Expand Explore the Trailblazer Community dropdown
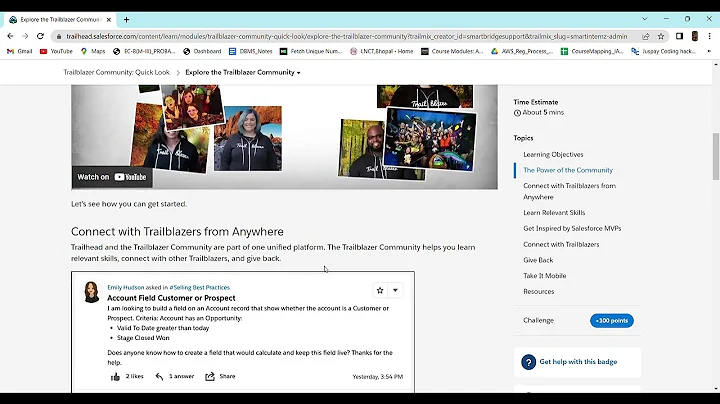The image size is (720, 404). pyautogui.click(x=242, y=73)
